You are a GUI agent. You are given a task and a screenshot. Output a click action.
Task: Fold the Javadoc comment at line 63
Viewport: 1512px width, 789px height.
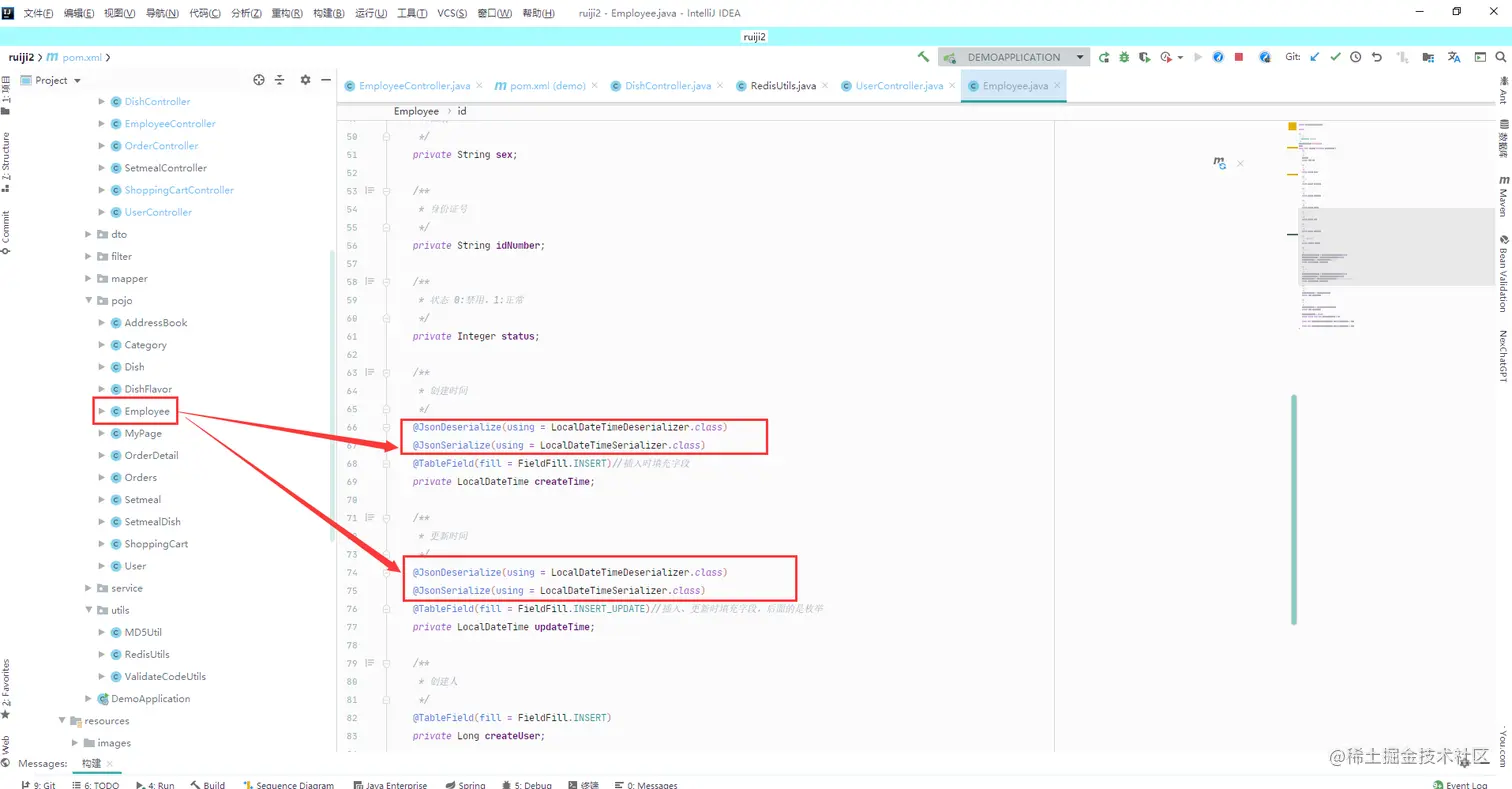386,372
